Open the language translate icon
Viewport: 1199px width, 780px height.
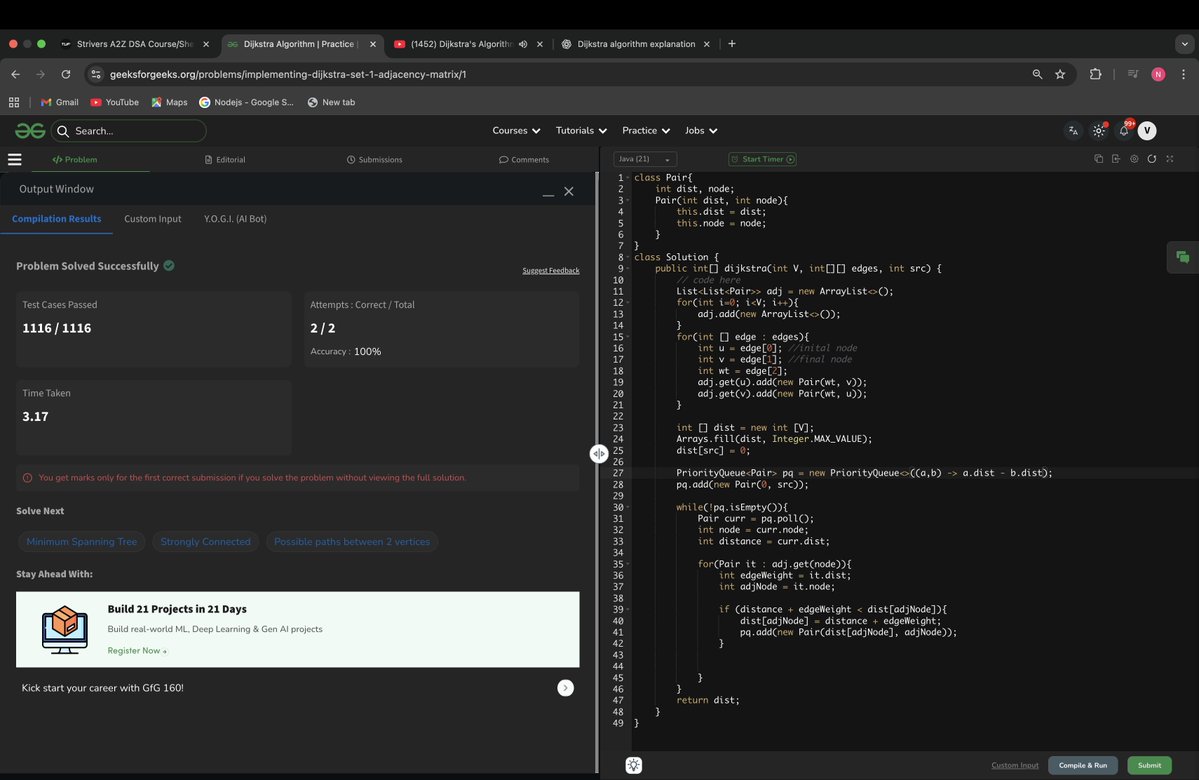[1074, 131]
